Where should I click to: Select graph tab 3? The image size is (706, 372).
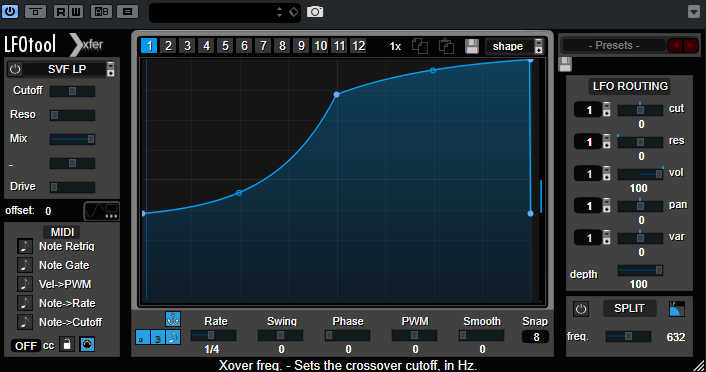187,45
